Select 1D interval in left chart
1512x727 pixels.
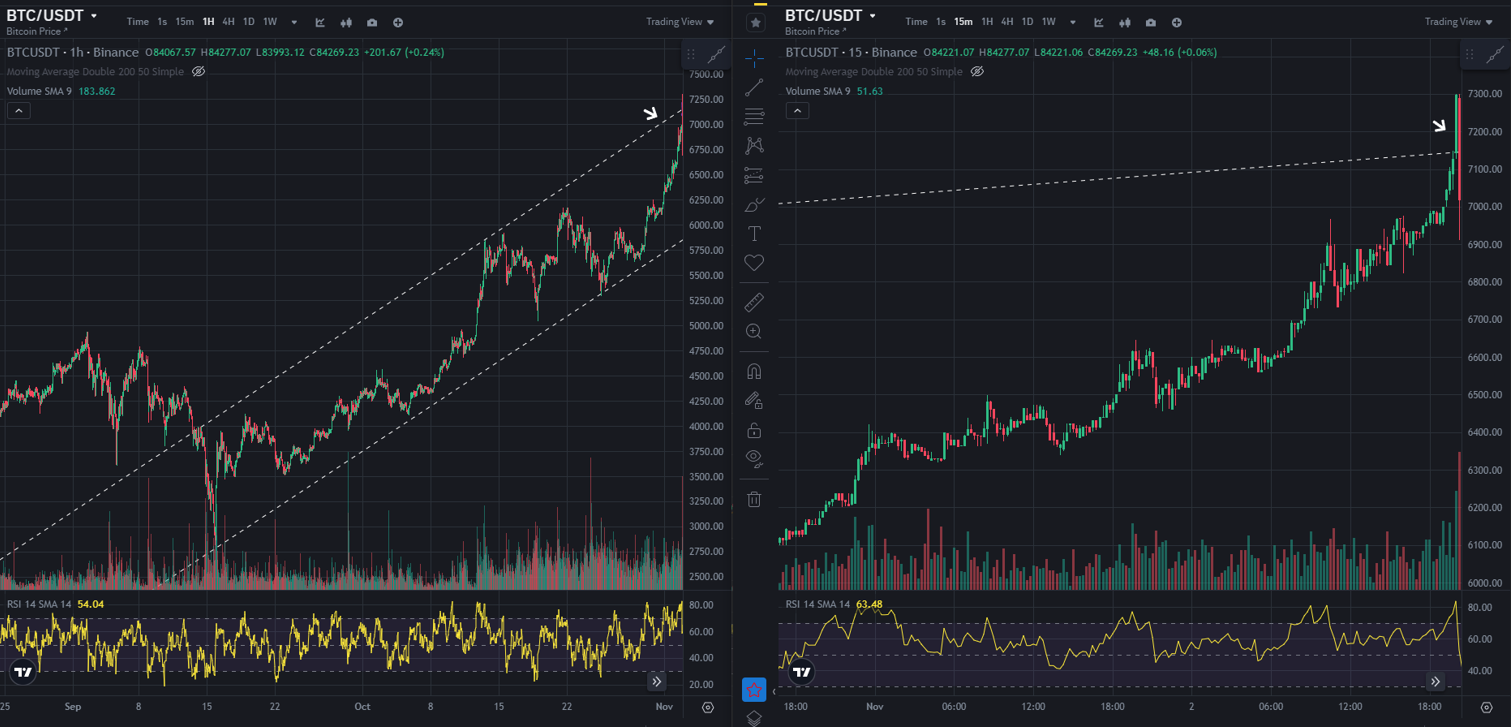249,22
